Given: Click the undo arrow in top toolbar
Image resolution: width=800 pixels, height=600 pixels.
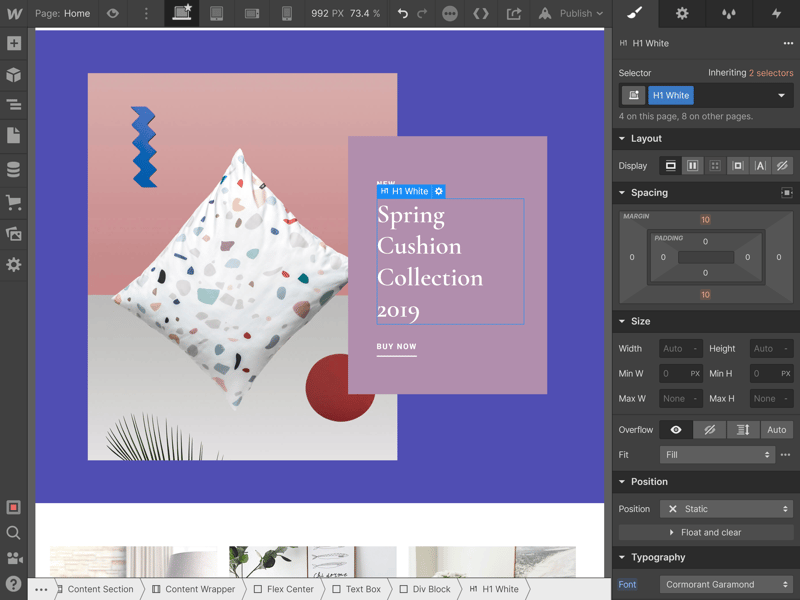Looking at the screenshot, I should tap(402, 14).
